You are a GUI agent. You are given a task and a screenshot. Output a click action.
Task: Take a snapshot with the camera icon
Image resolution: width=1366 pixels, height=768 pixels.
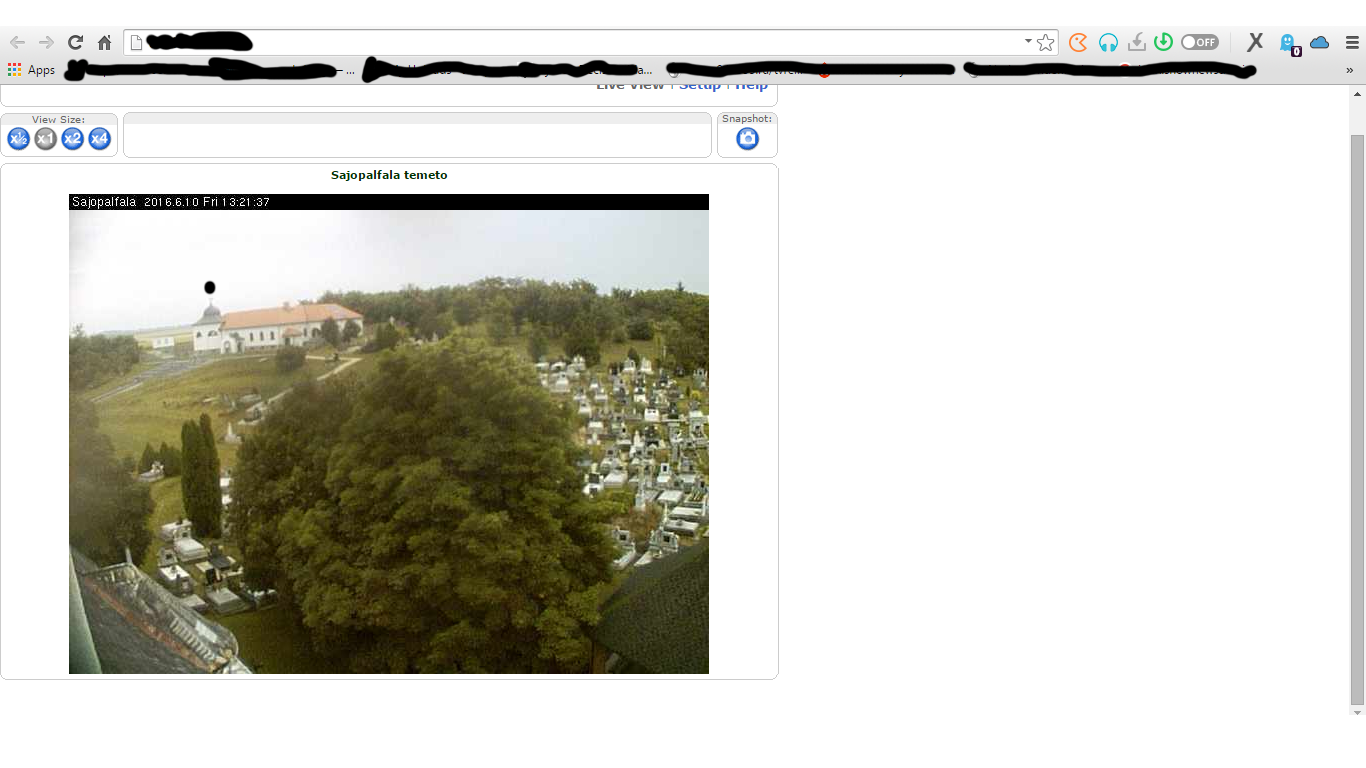pyautogui.click(x=747, y=139)
